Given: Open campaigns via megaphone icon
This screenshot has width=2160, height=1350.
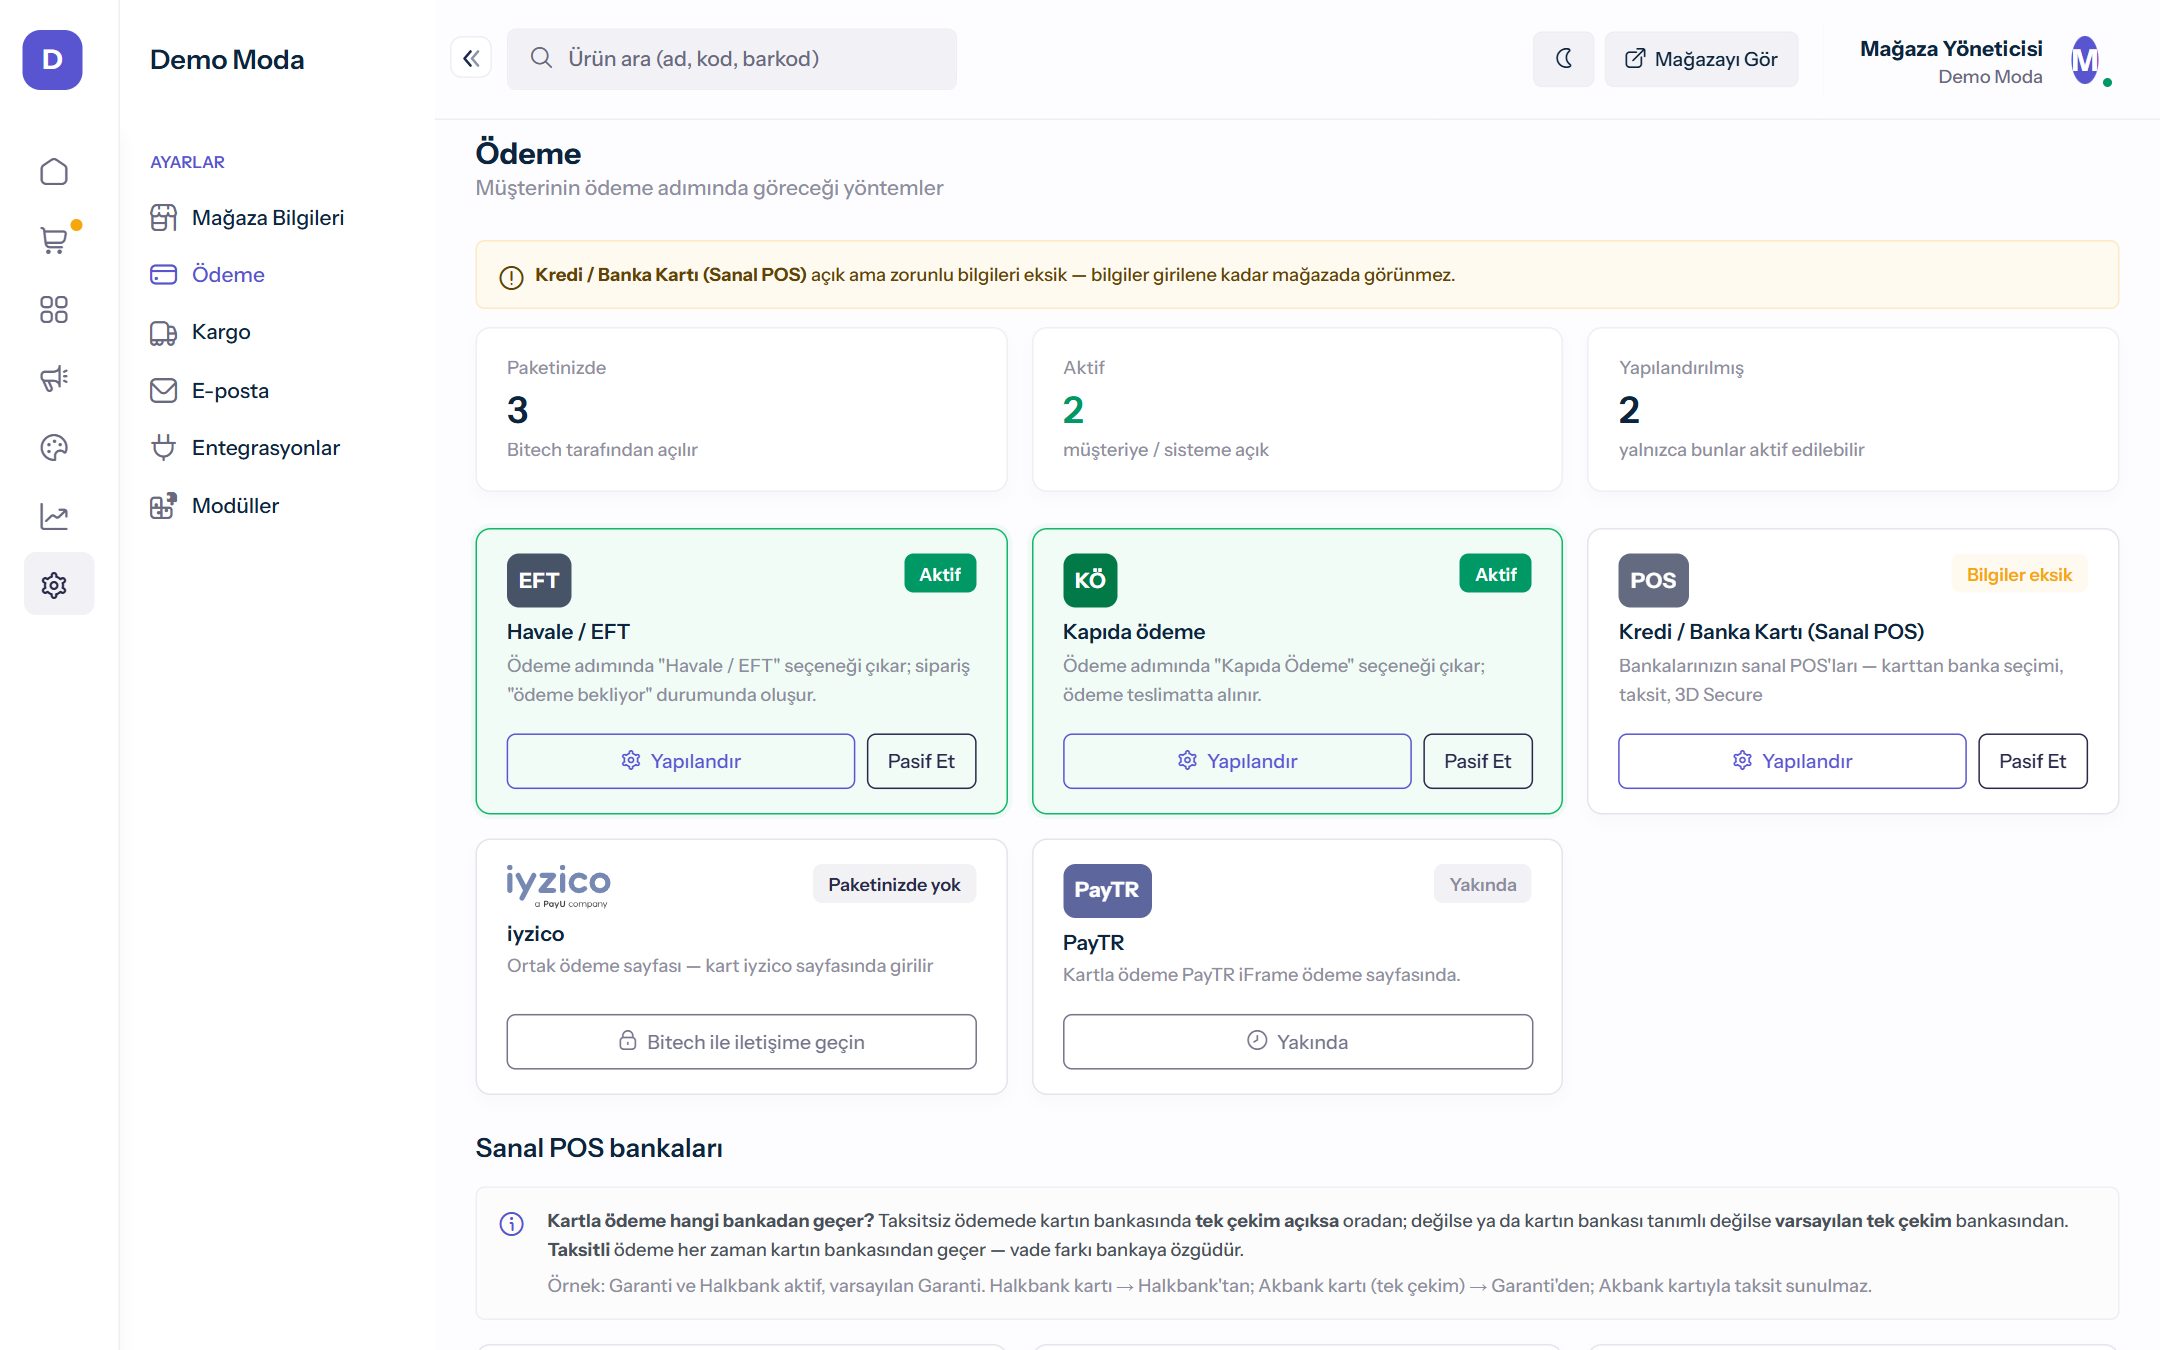Looking at the screenshot, I should tap(54, 378).
